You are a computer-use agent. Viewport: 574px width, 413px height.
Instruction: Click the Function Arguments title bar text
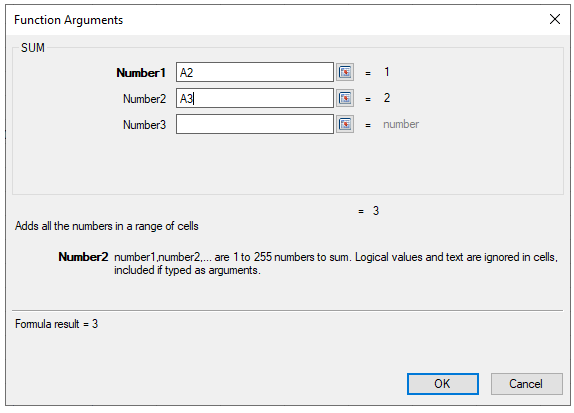tap(68, 20)
